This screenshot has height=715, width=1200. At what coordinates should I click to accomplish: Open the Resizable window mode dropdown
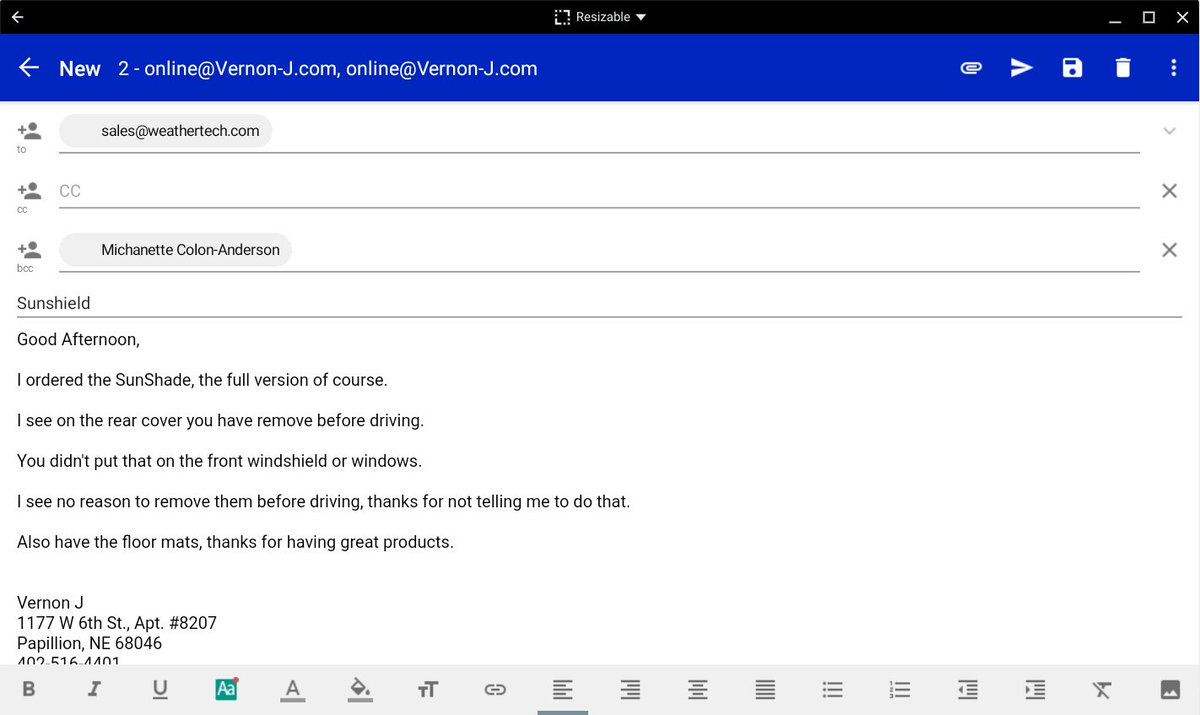tap(600, 17)
